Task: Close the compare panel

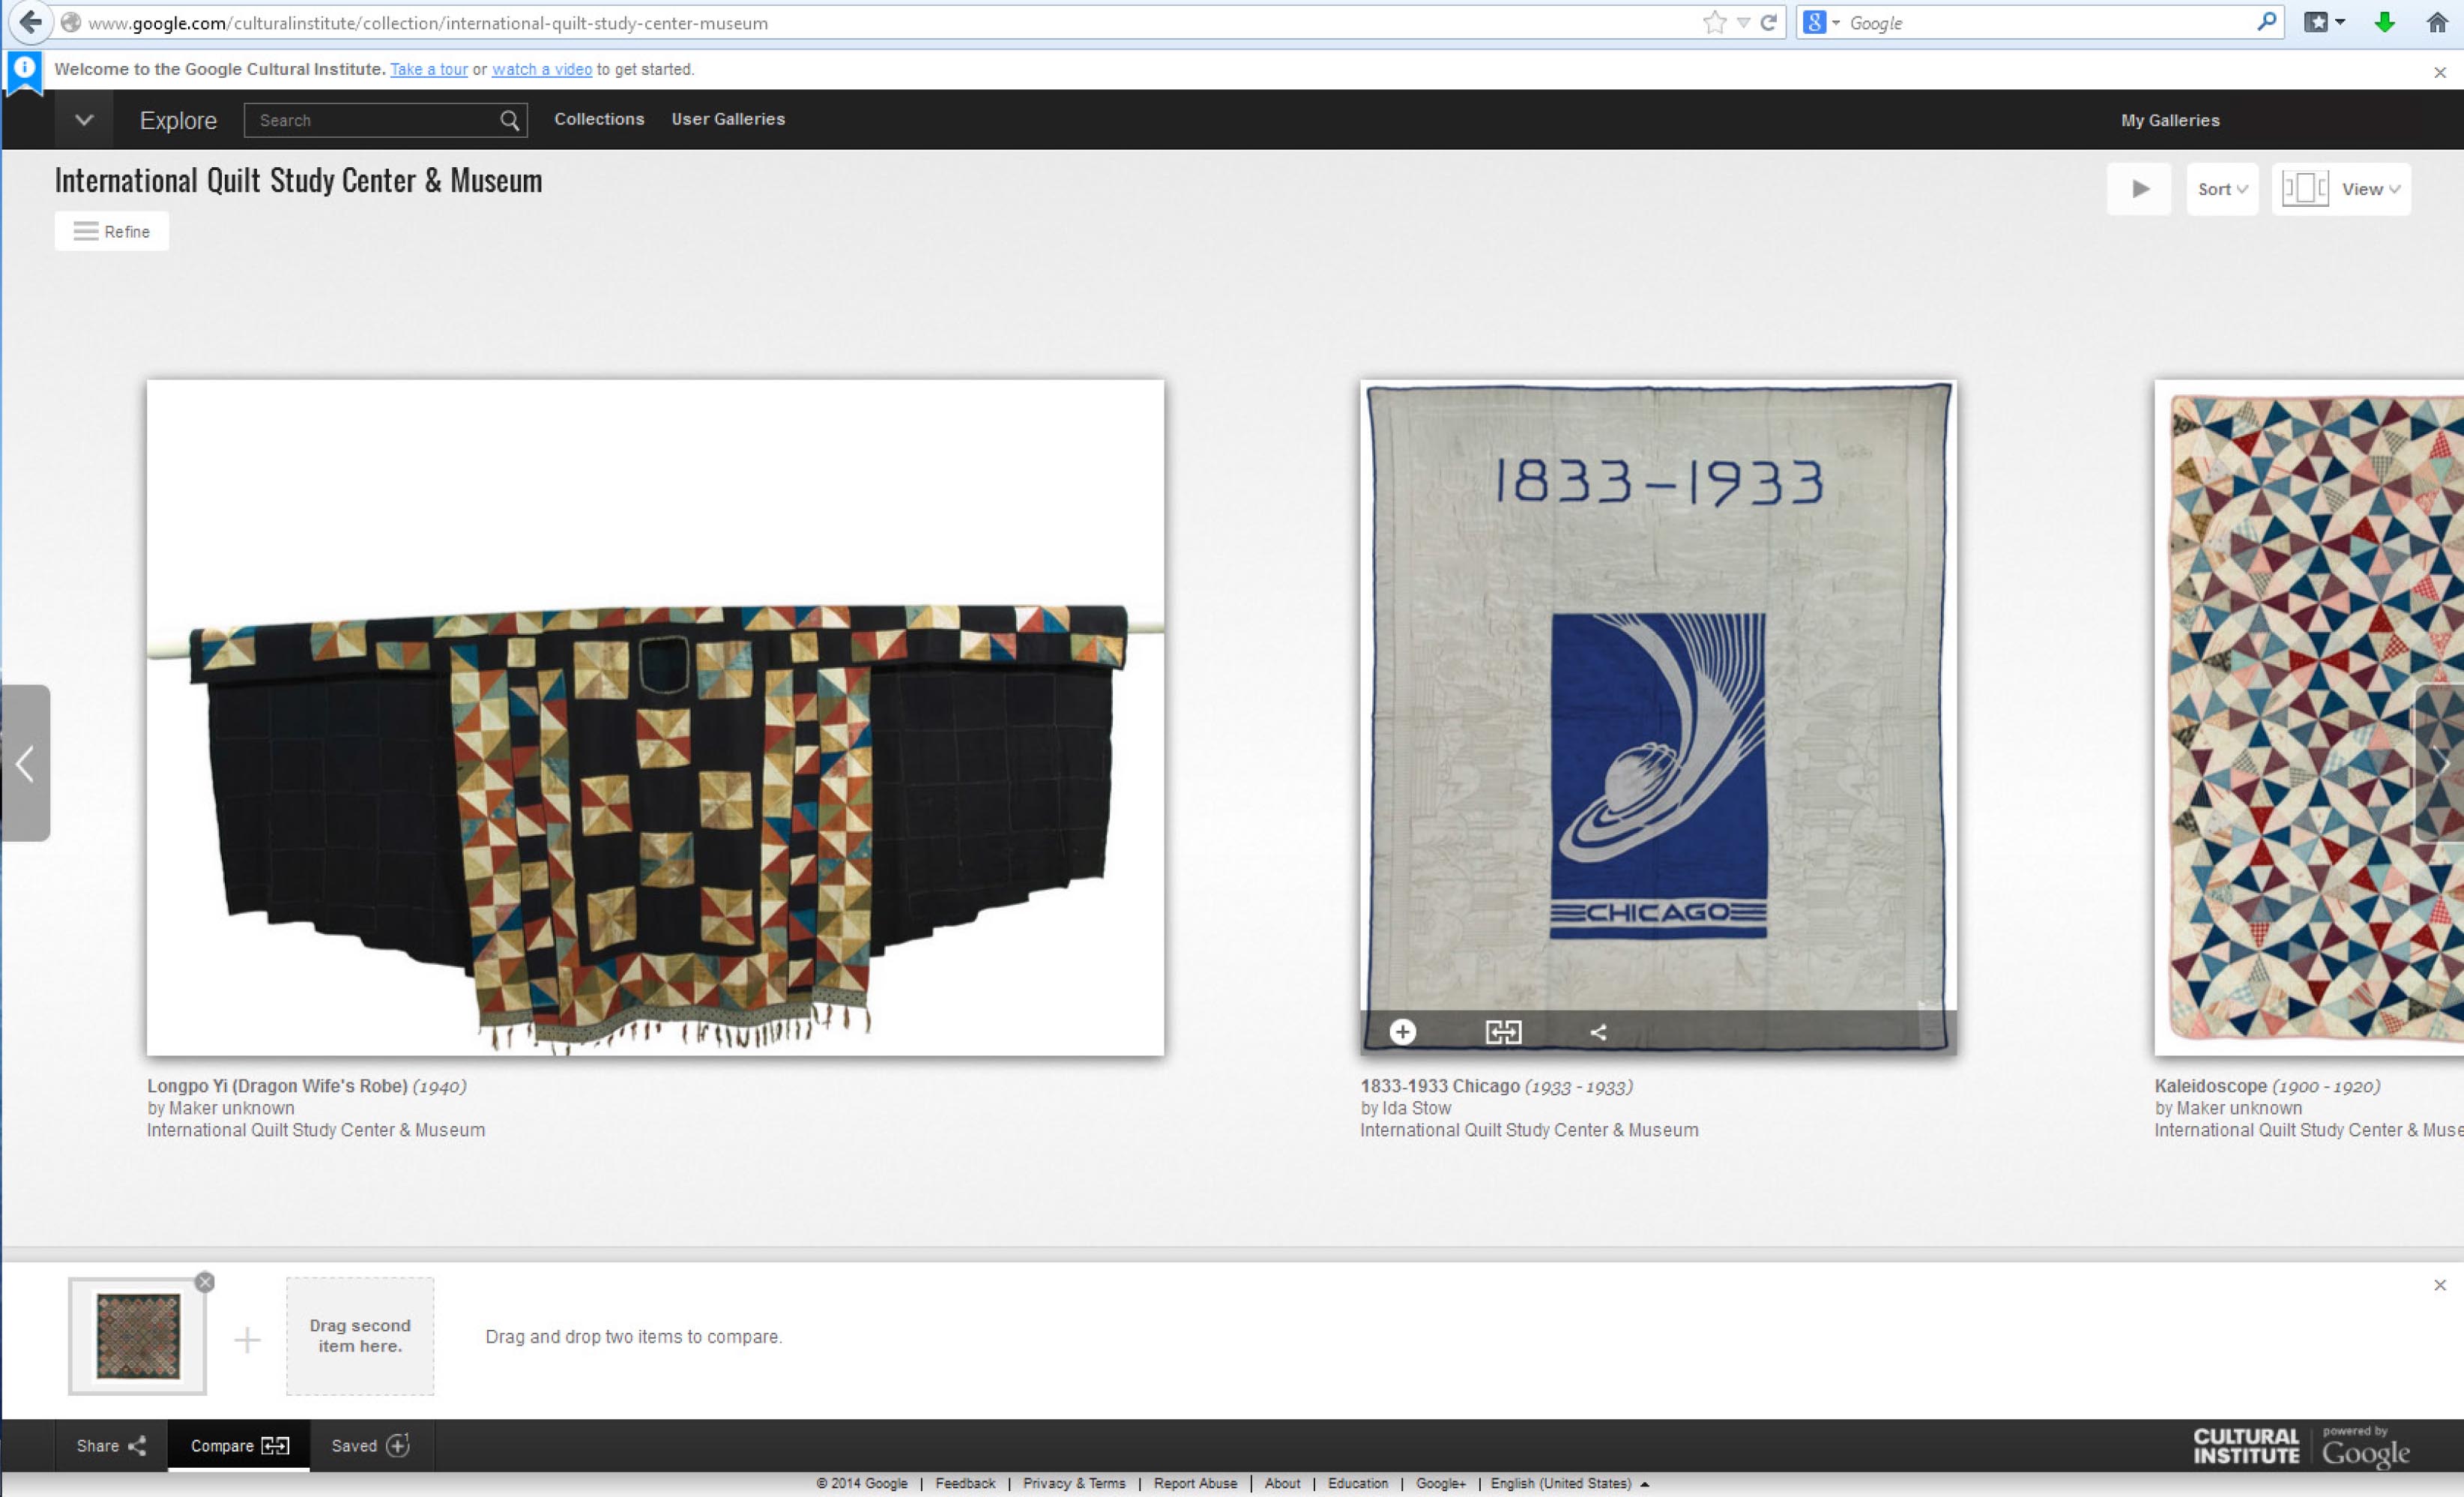Action: click(x=2439, y=1285)
